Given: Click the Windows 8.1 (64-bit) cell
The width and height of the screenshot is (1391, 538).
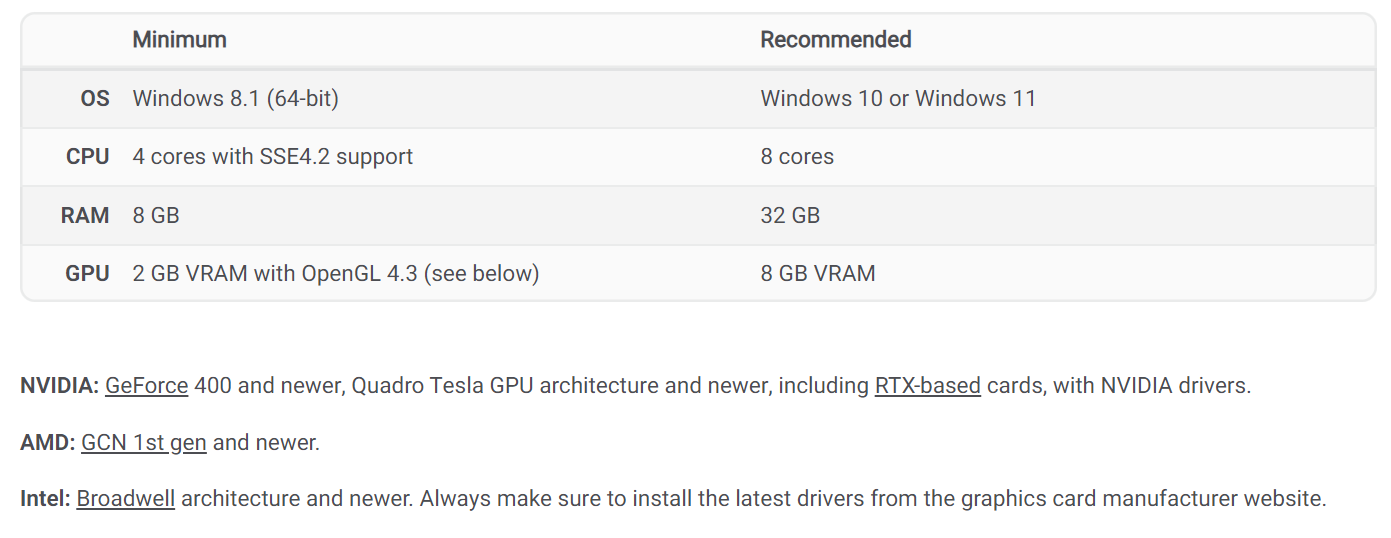Looking at the screenshot, I should pos(235,98).
